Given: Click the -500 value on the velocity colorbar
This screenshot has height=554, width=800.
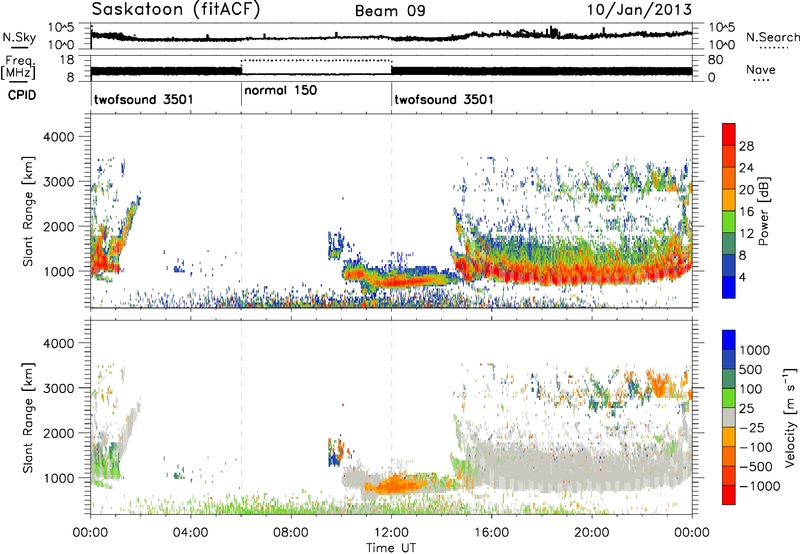Looking at the screenshot, I should click(x=756, y=466).
